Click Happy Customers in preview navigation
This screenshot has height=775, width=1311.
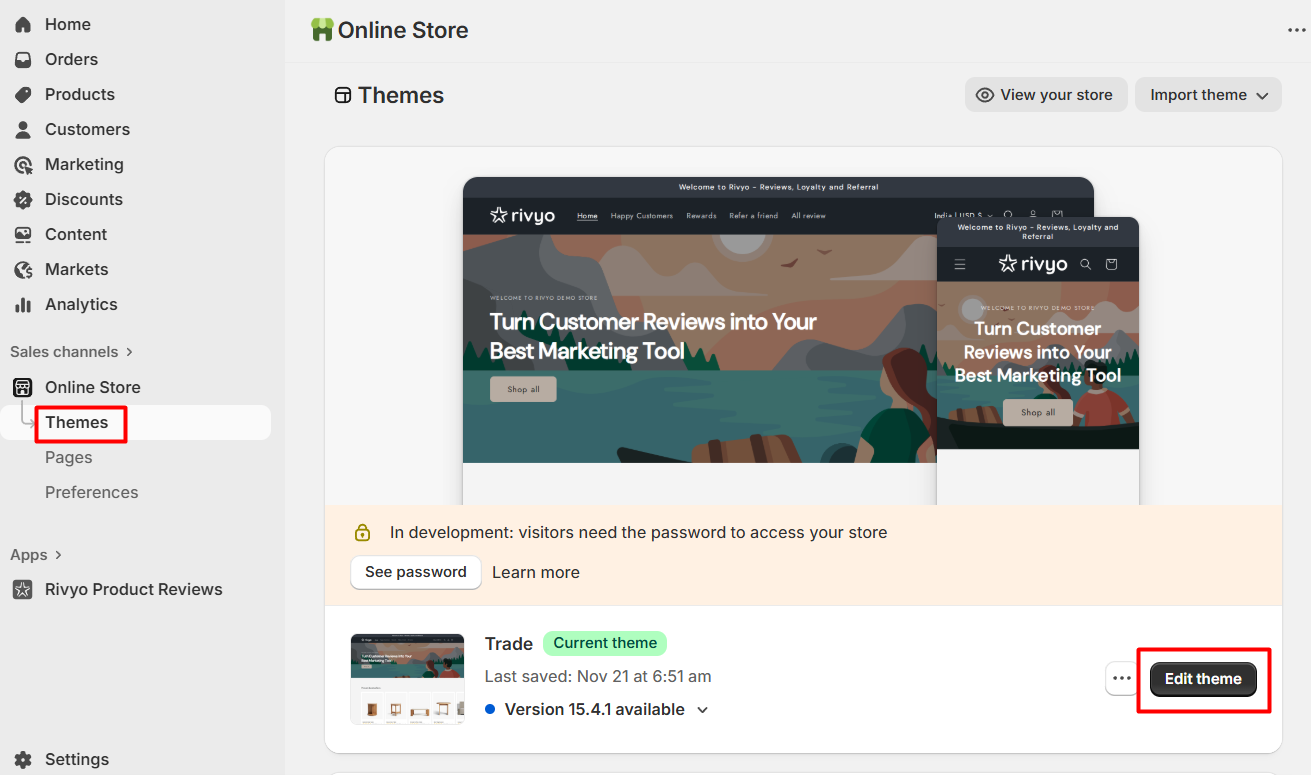coord(642,216)
